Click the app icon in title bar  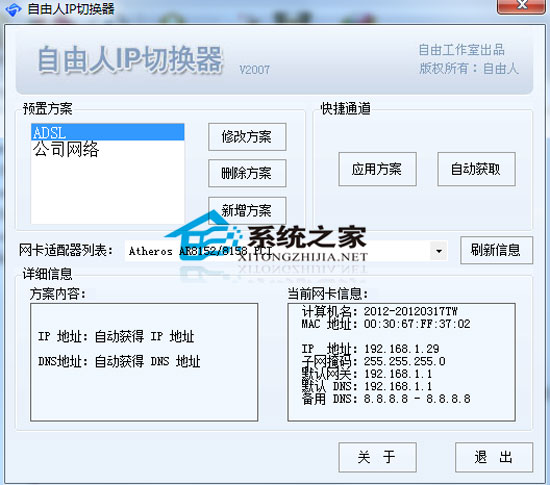click(x=13, y=9)
